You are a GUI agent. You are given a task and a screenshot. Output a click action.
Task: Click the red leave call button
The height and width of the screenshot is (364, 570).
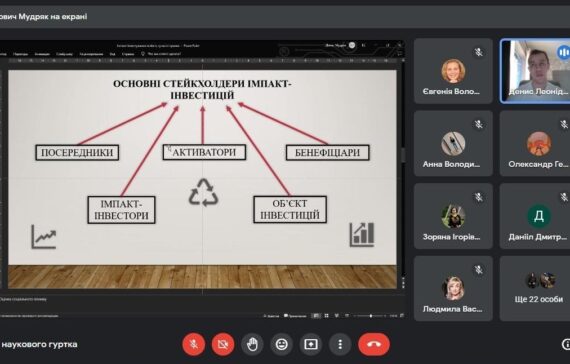pyautogui.click(x=374, y=344)
